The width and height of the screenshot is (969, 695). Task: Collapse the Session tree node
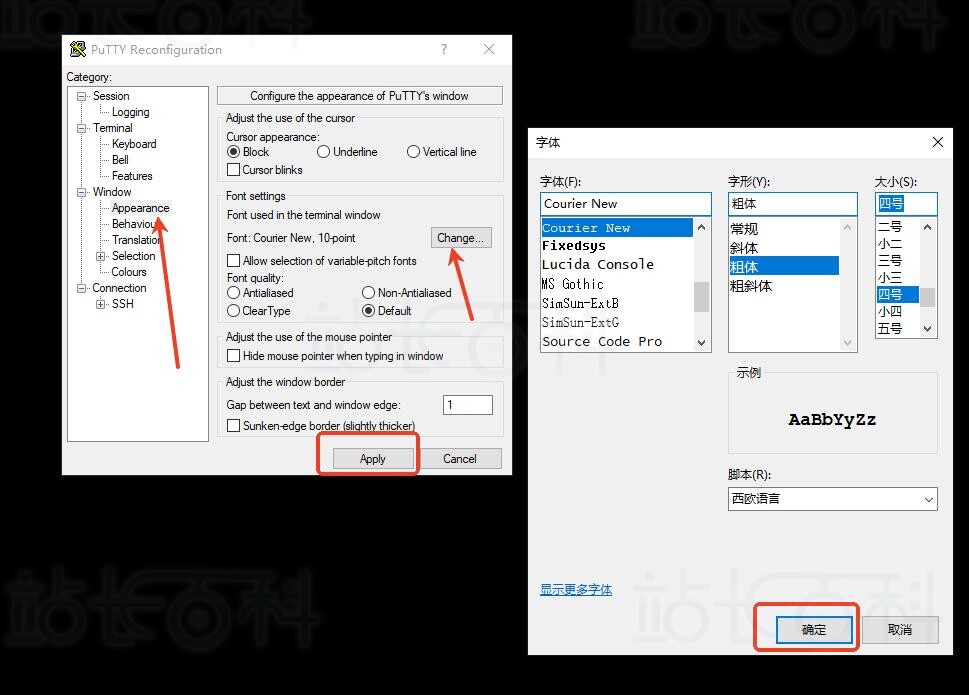[x=82, y=96]
